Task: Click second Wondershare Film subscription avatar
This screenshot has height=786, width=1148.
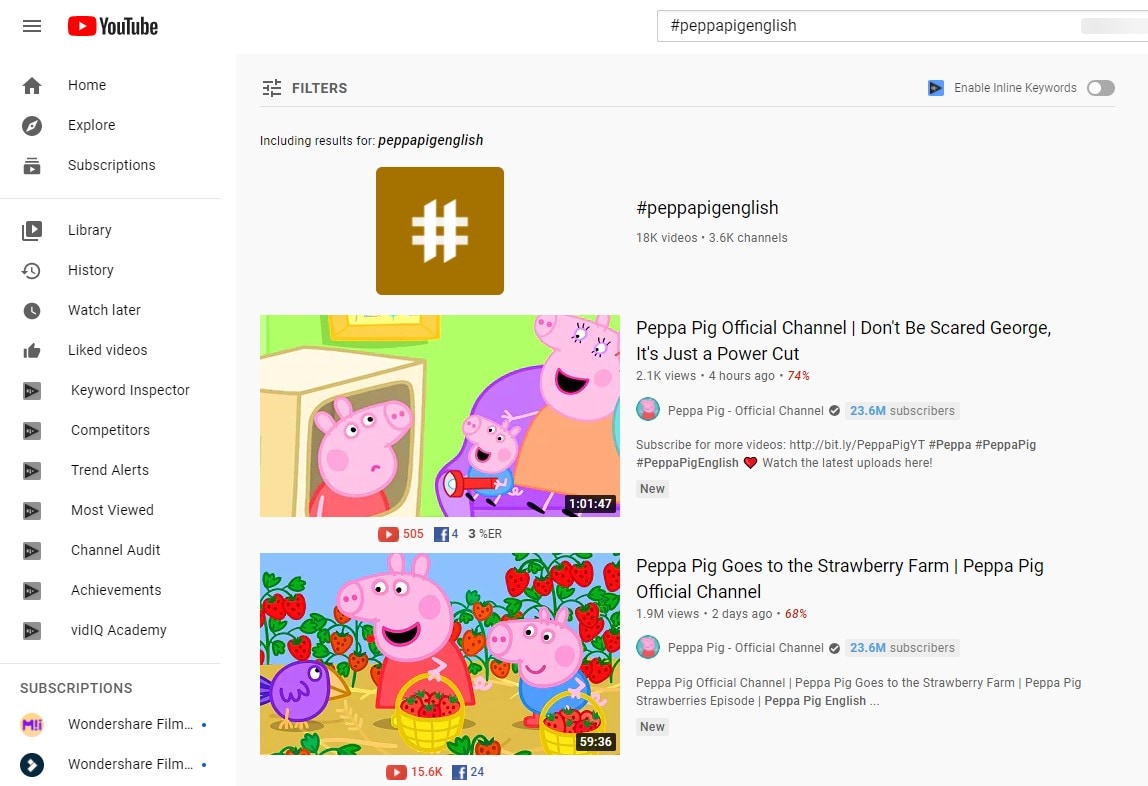Action: click(x=31, y=765)
